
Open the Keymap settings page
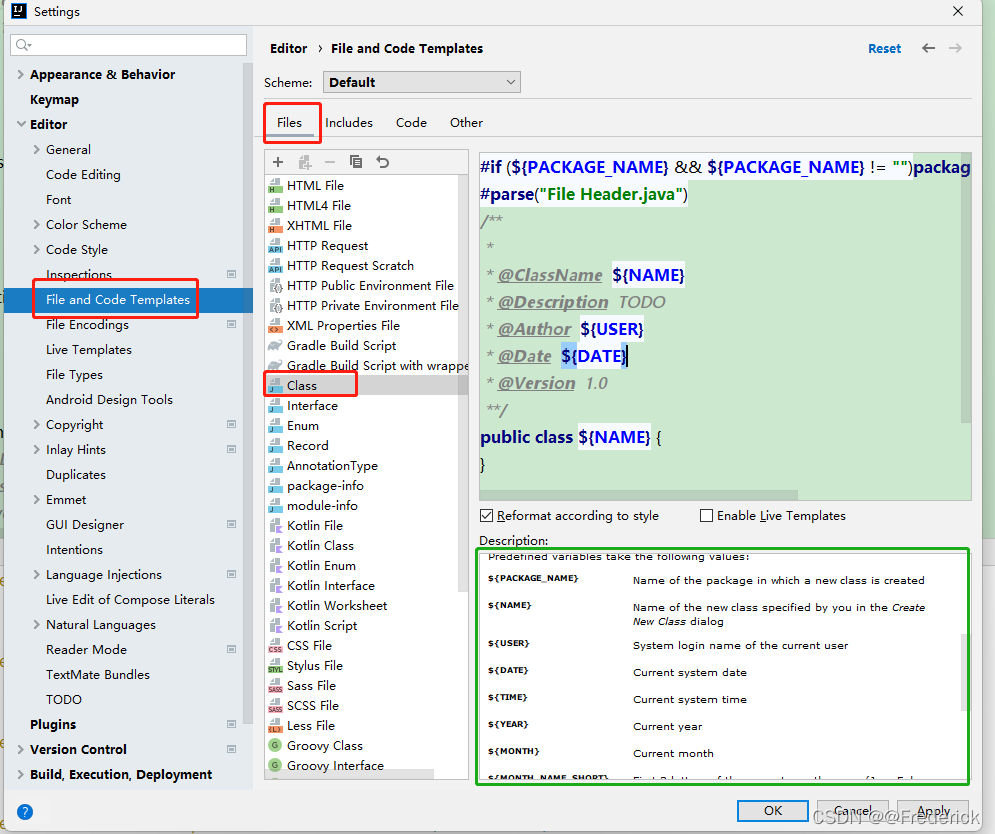pos(55,100)
